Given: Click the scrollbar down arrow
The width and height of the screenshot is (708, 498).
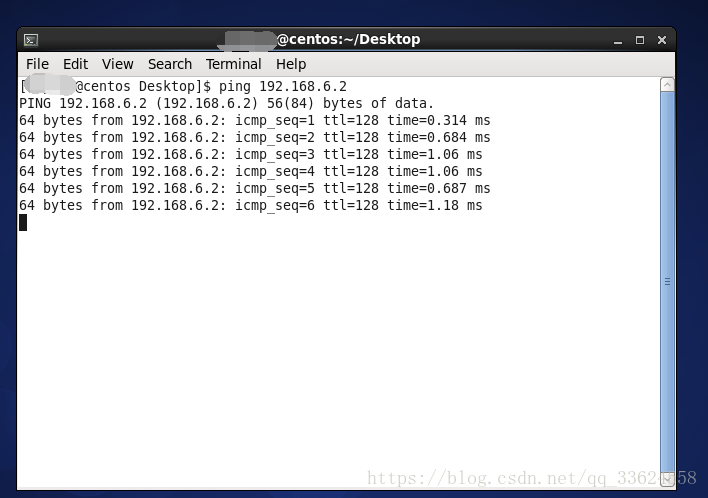Looking at the screenshot, I should pos(667,479).
